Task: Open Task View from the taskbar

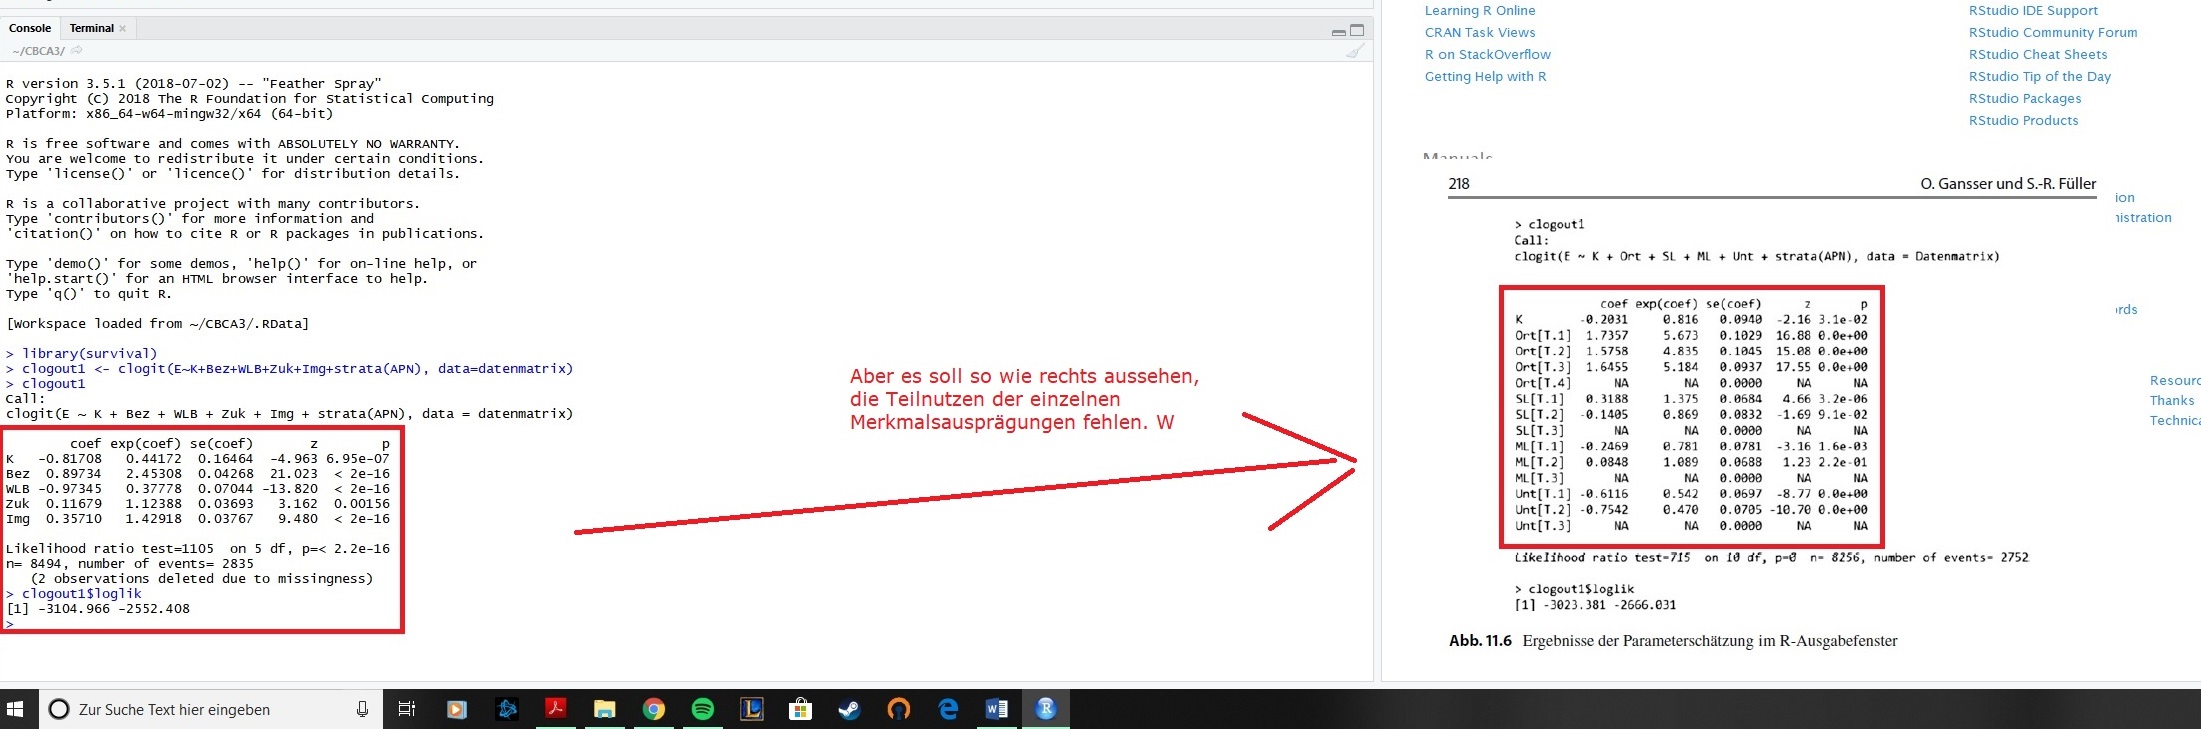Action: [x=406, y=709]
